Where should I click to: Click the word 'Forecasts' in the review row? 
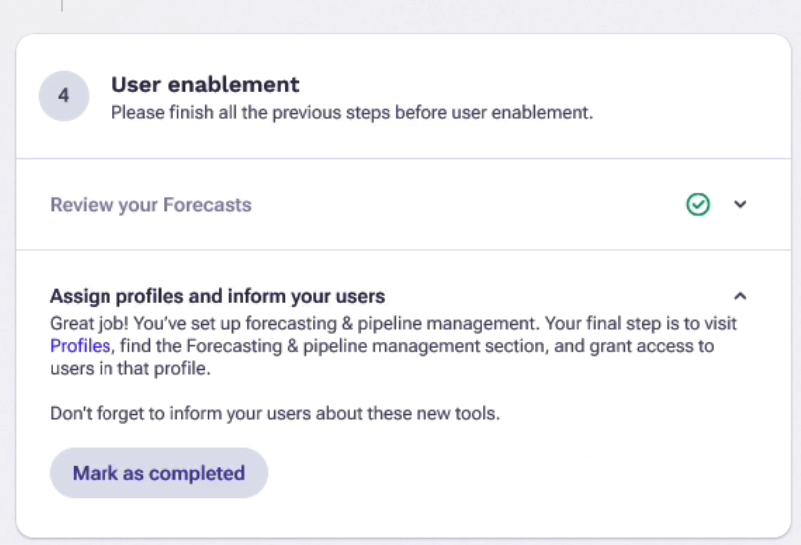210,205
